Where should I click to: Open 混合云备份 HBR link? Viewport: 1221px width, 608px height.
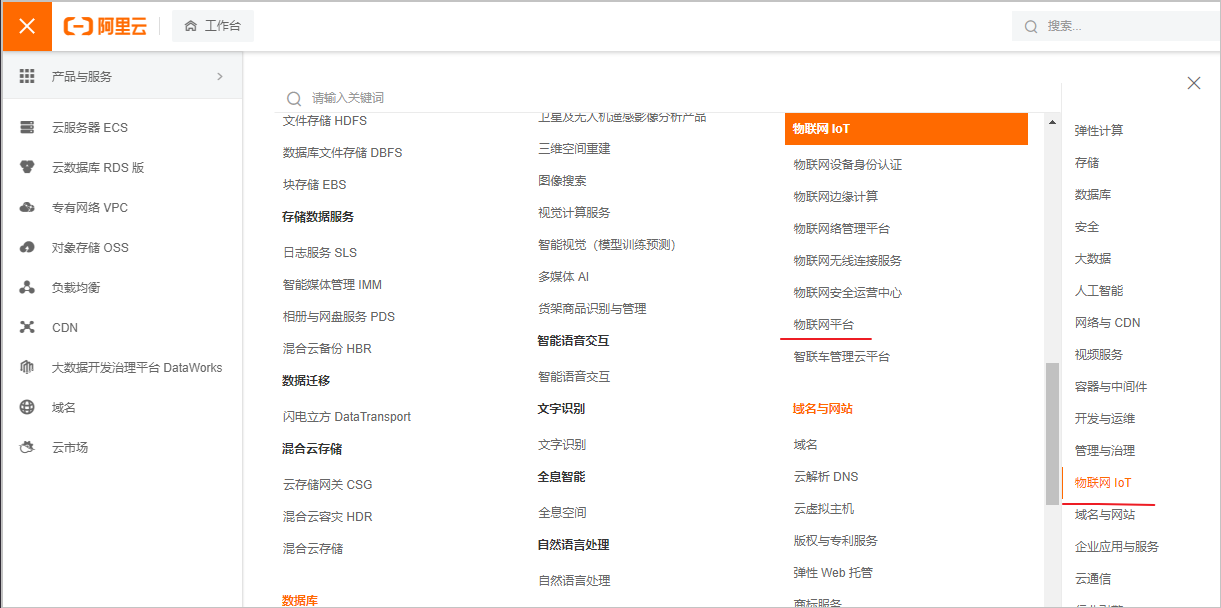pyautogui.click(x=327, y=348)
